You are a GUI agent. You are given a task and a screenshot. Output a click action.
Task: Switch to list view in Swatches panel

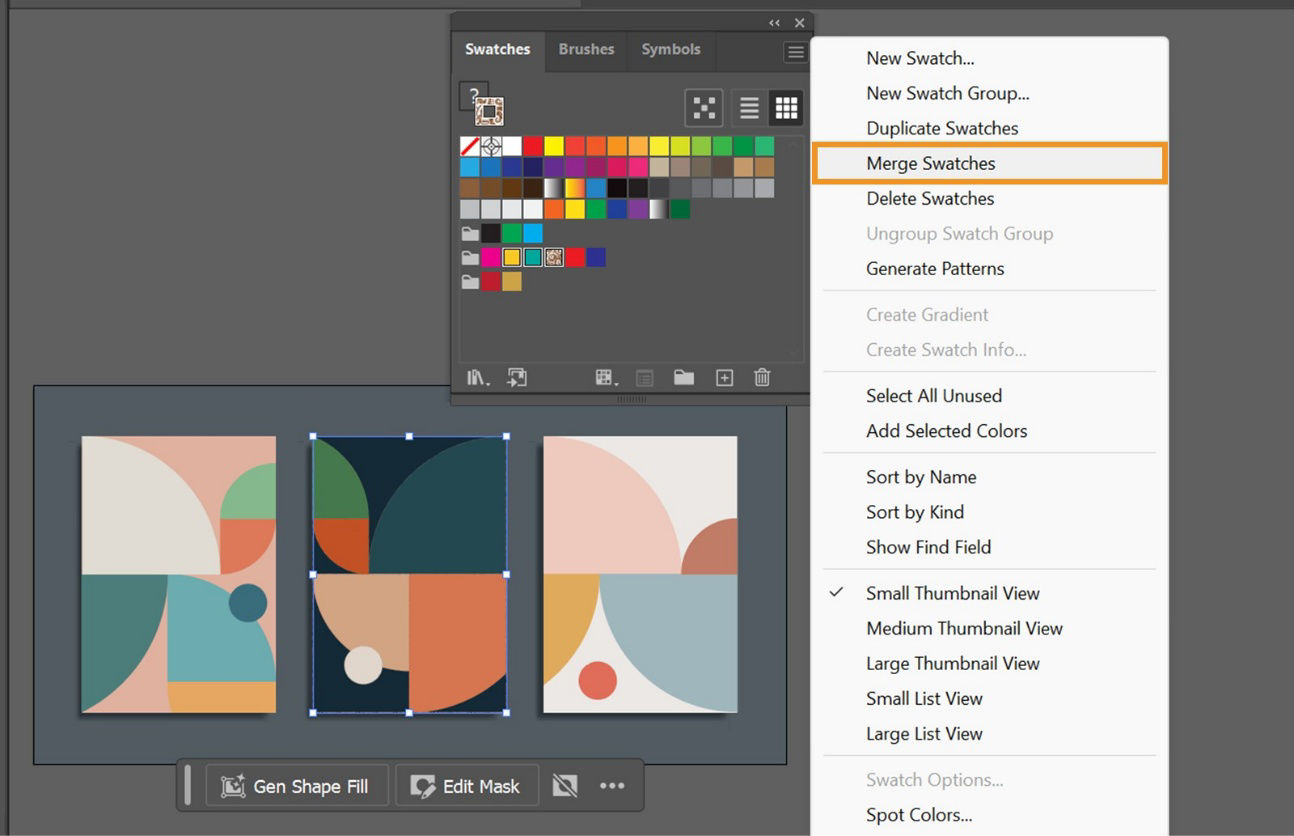749,108
